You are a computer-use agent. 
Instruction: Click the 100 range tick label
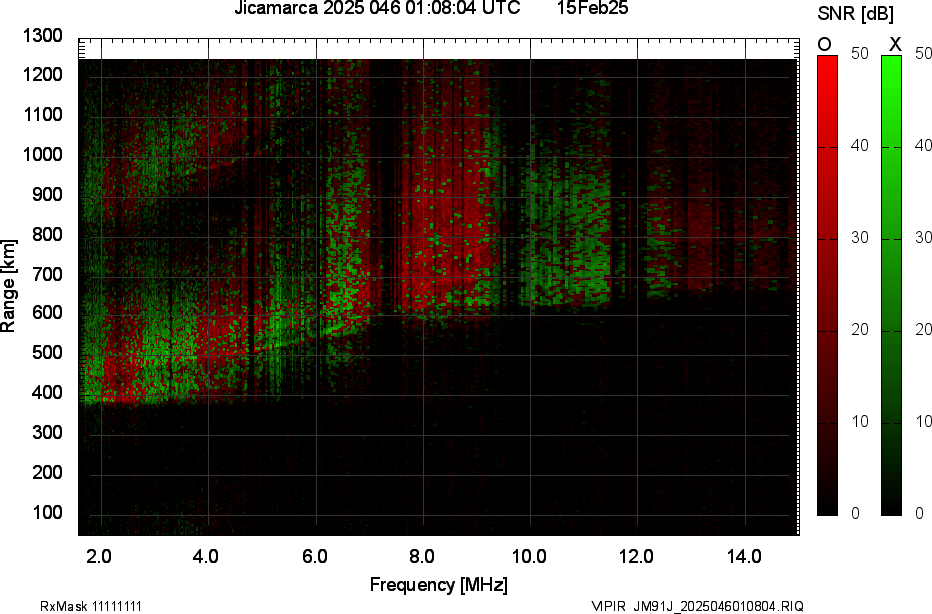click(x=47, y=512)
